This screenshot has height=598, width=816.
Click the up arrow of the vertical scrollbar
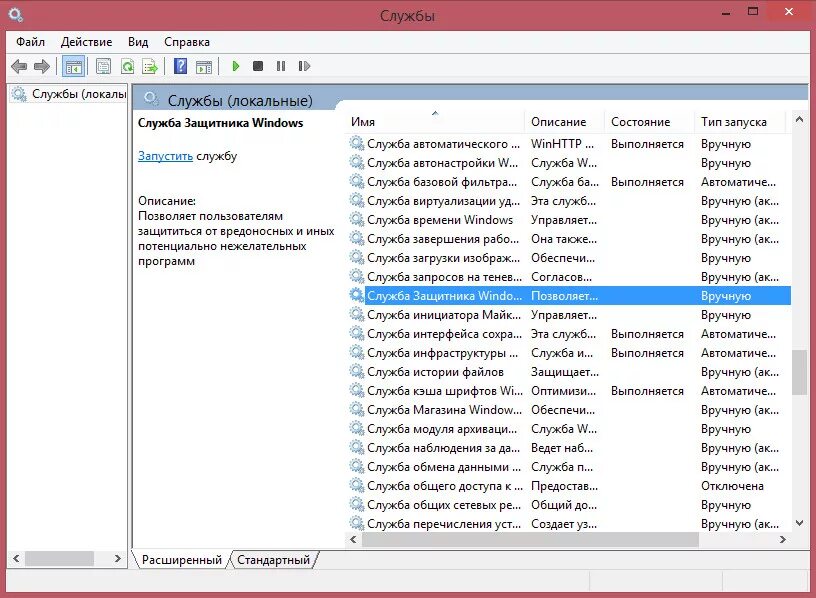(799, 119)
